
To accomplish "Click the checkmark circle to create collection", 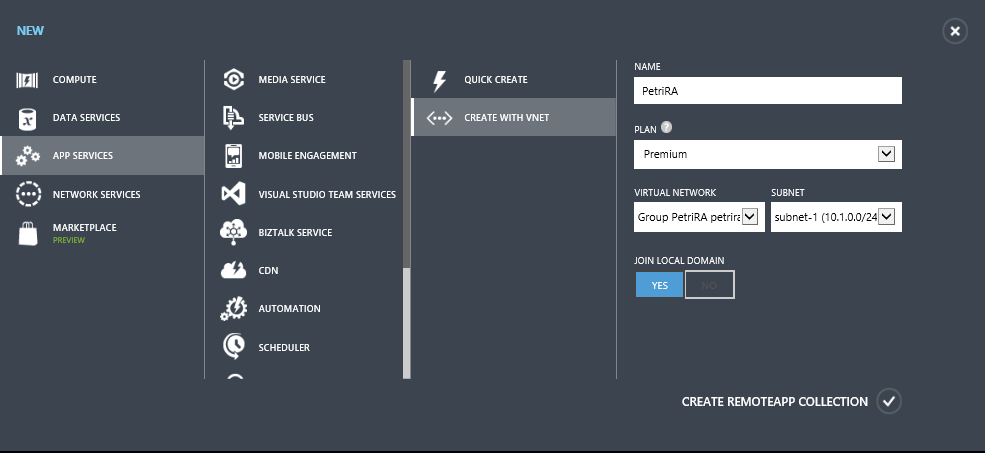I will click(888, 401).
